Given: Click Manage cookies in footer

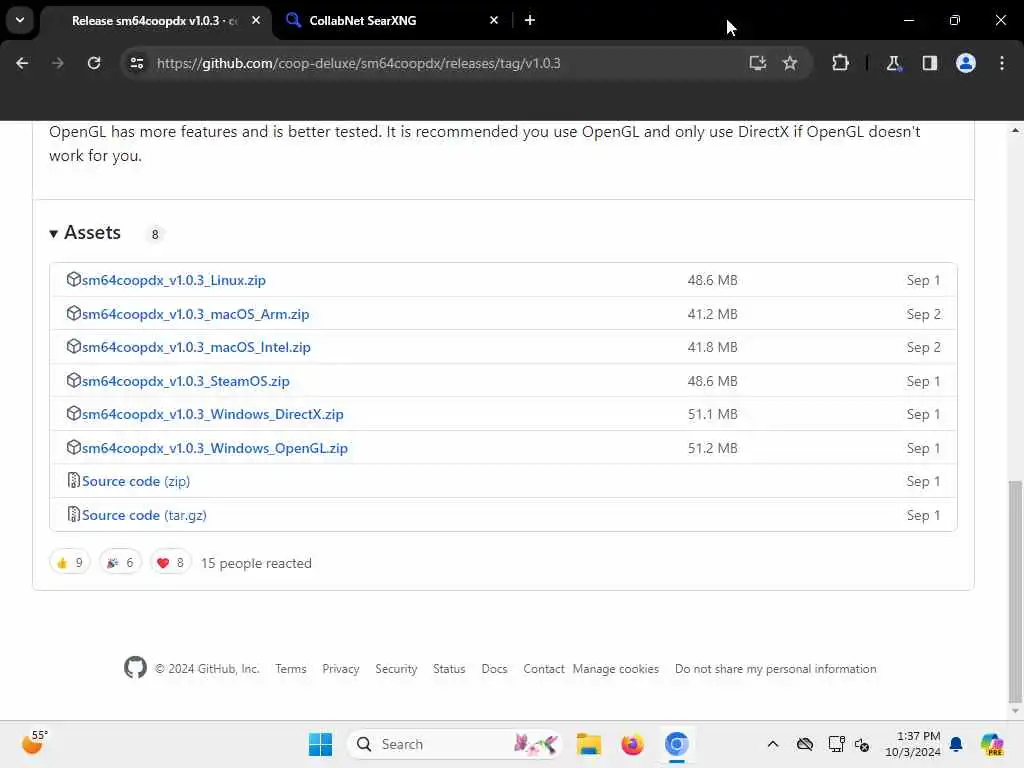Looking at the screenshot, I should coord(616,669).
